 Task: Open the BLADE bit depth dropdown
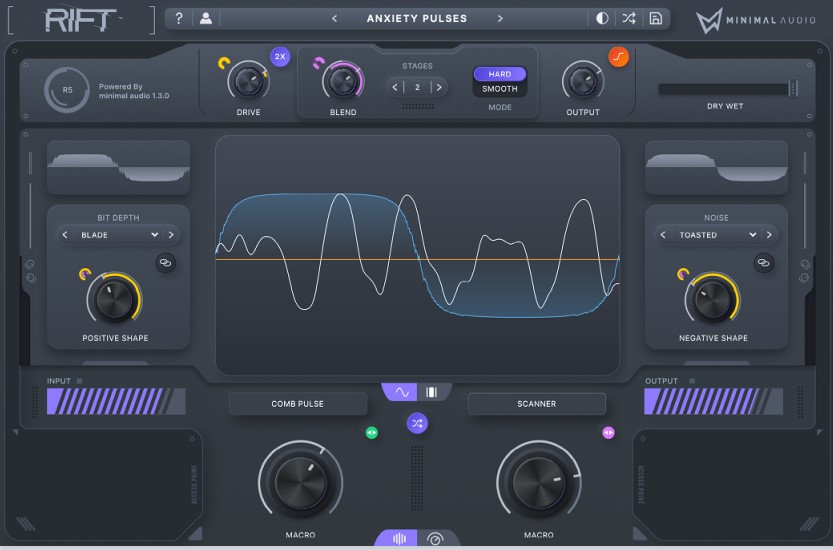coord(118,235)
